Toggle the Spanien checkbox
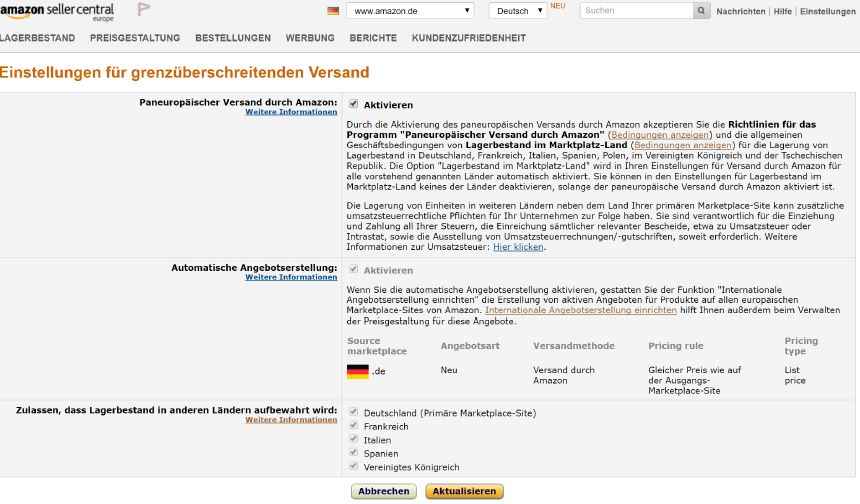The image size is (860, 504). (x=354, y=452)
